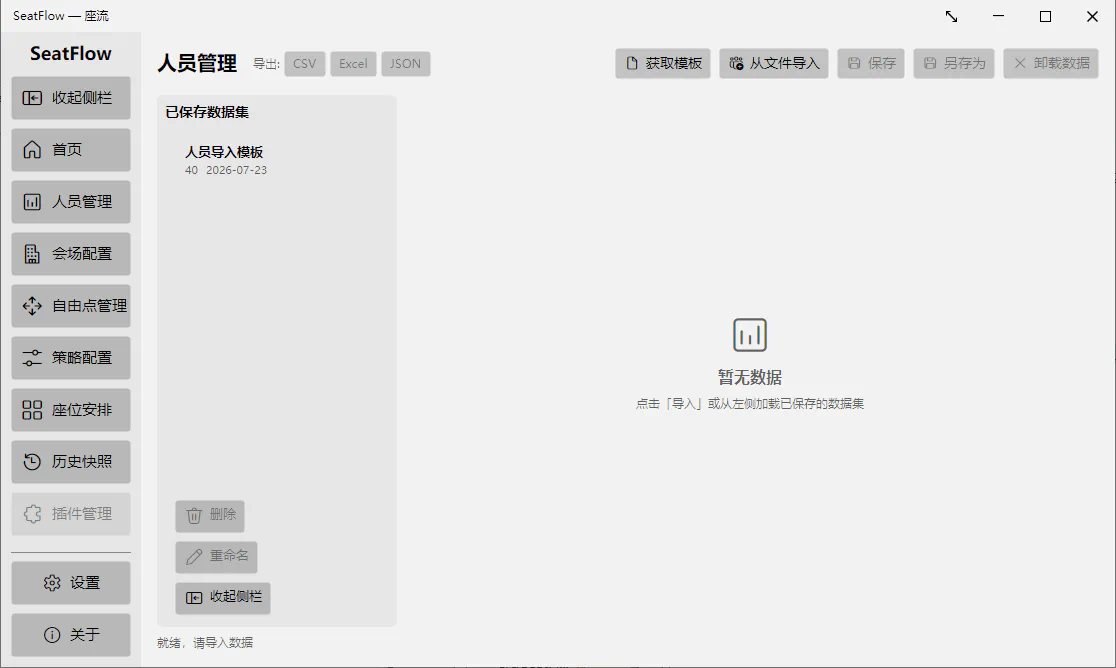The image size is (1116, 668).
Task: Export data as CSV
Action: (305, 64)
